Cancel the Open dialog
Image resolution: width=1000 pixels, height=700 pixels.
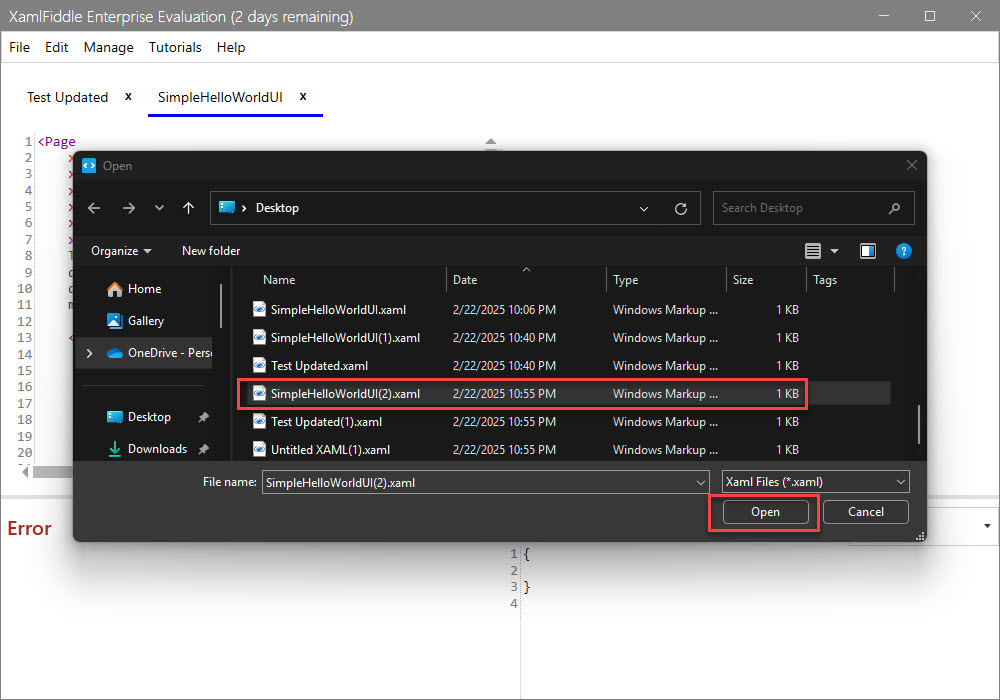(865, 512)
